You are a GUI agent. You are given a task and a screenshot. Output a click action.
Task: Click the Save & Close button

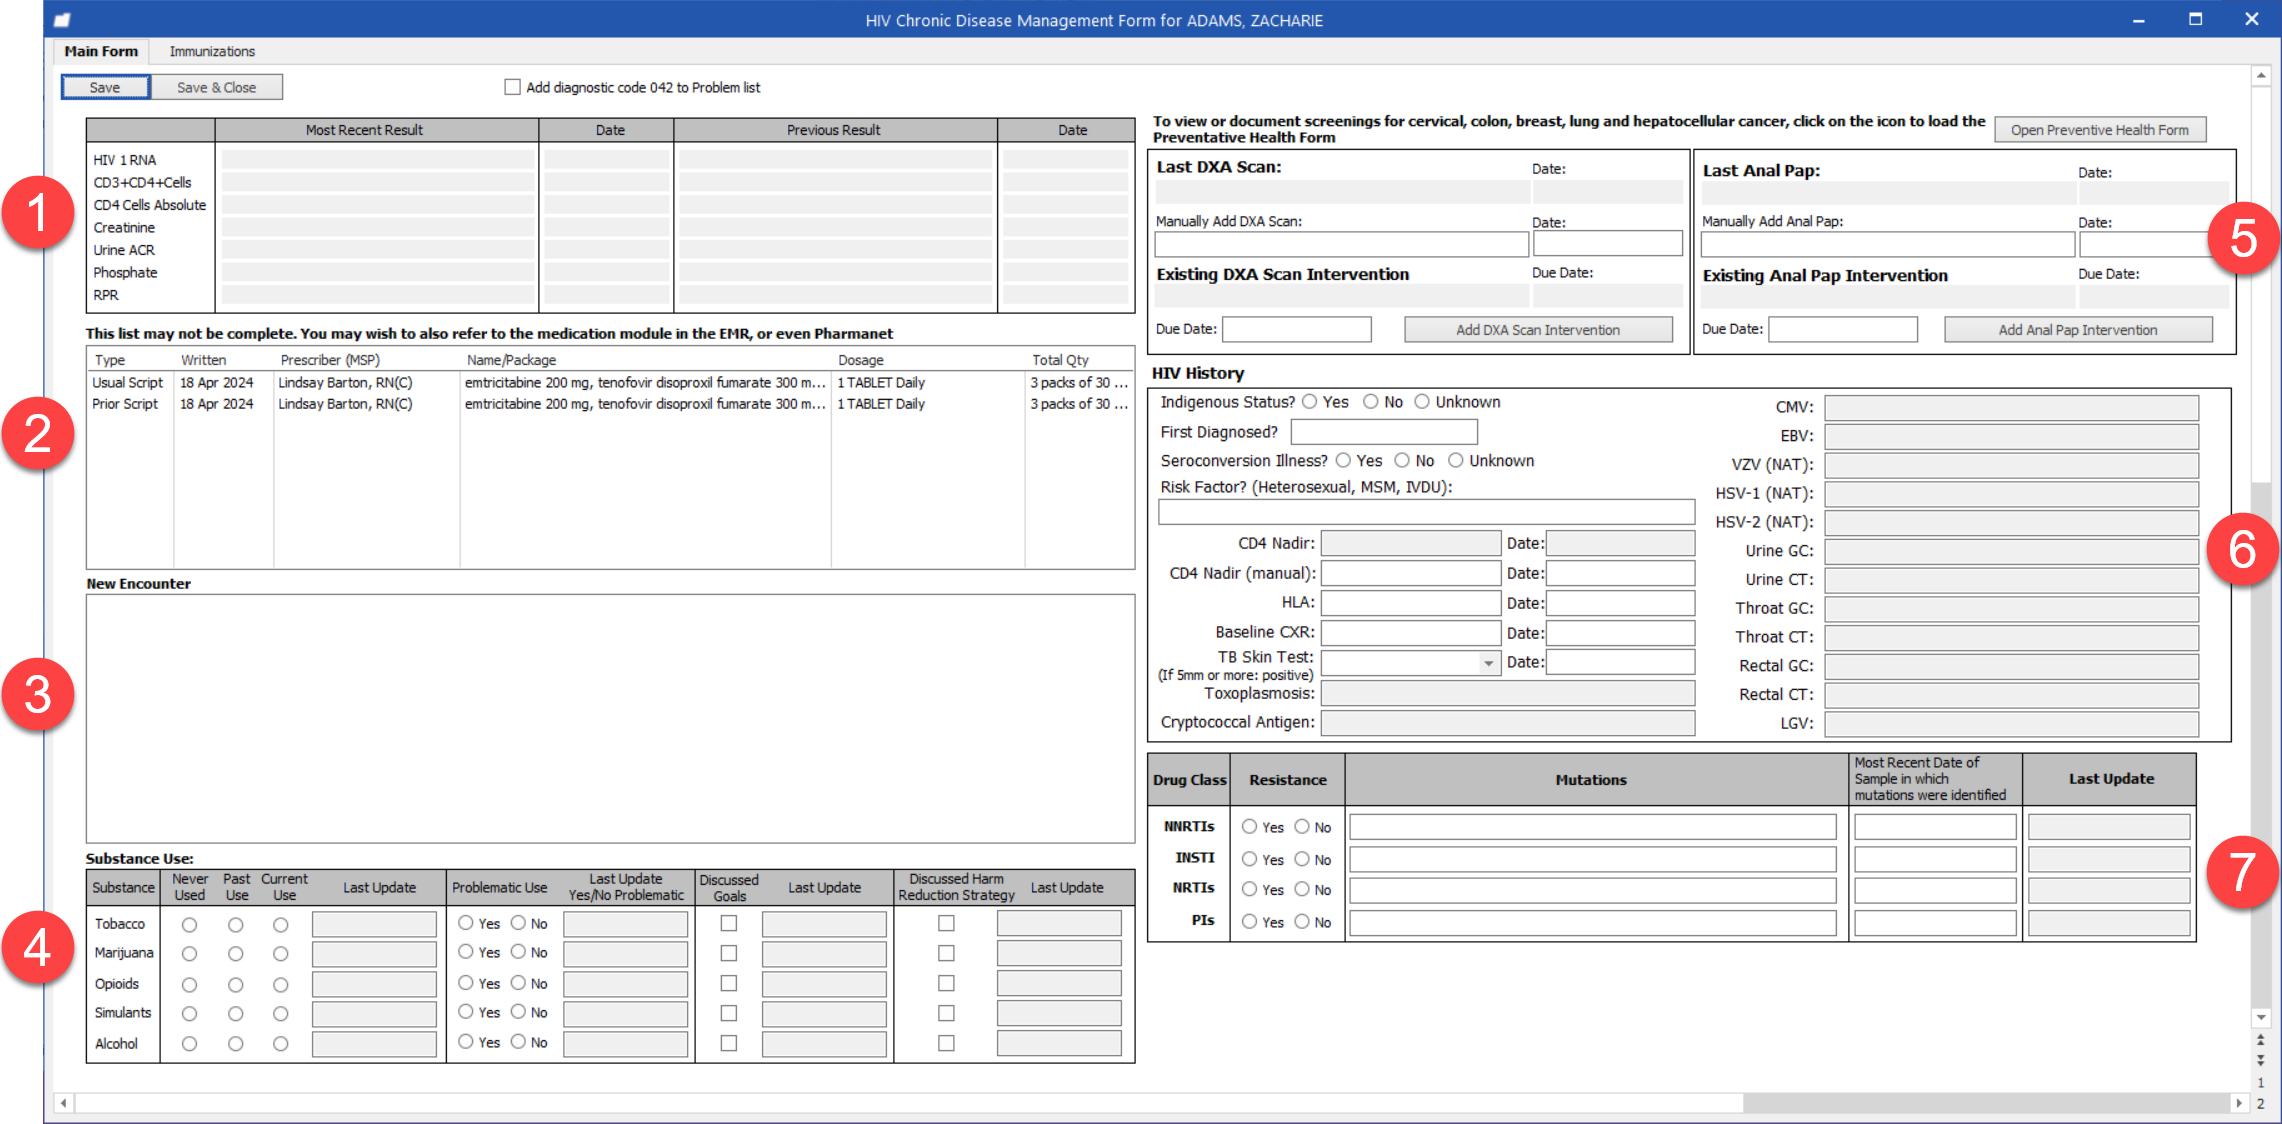click(x=216, y=87)
